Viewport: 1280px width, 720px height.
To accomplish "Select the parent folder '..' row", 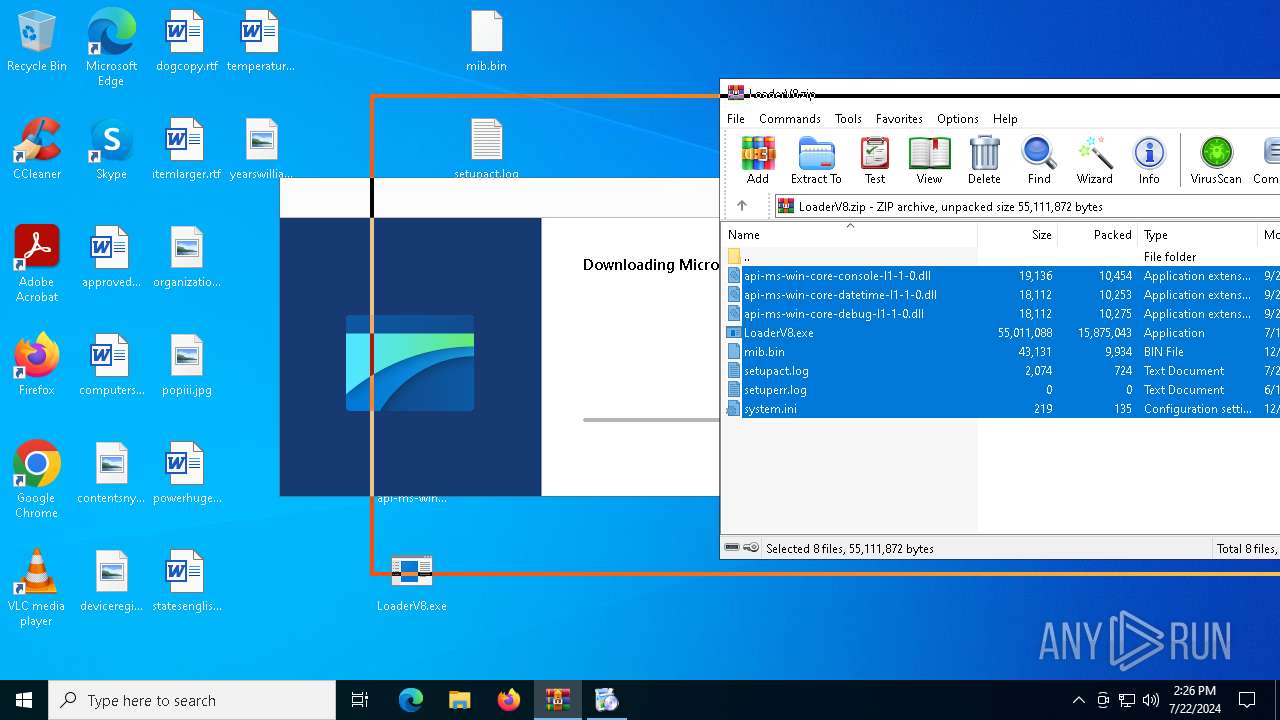I will (1000, 257).
